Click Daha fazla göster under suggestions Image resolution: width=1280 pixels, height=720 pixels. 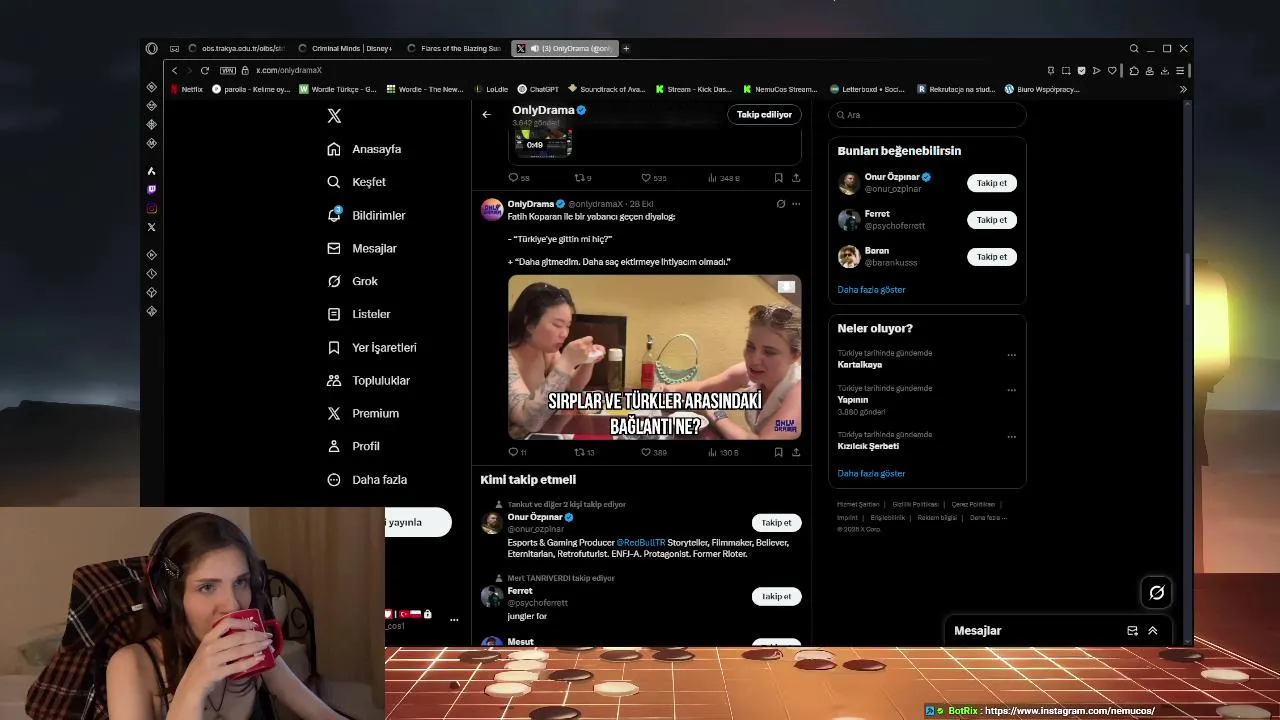871,289
